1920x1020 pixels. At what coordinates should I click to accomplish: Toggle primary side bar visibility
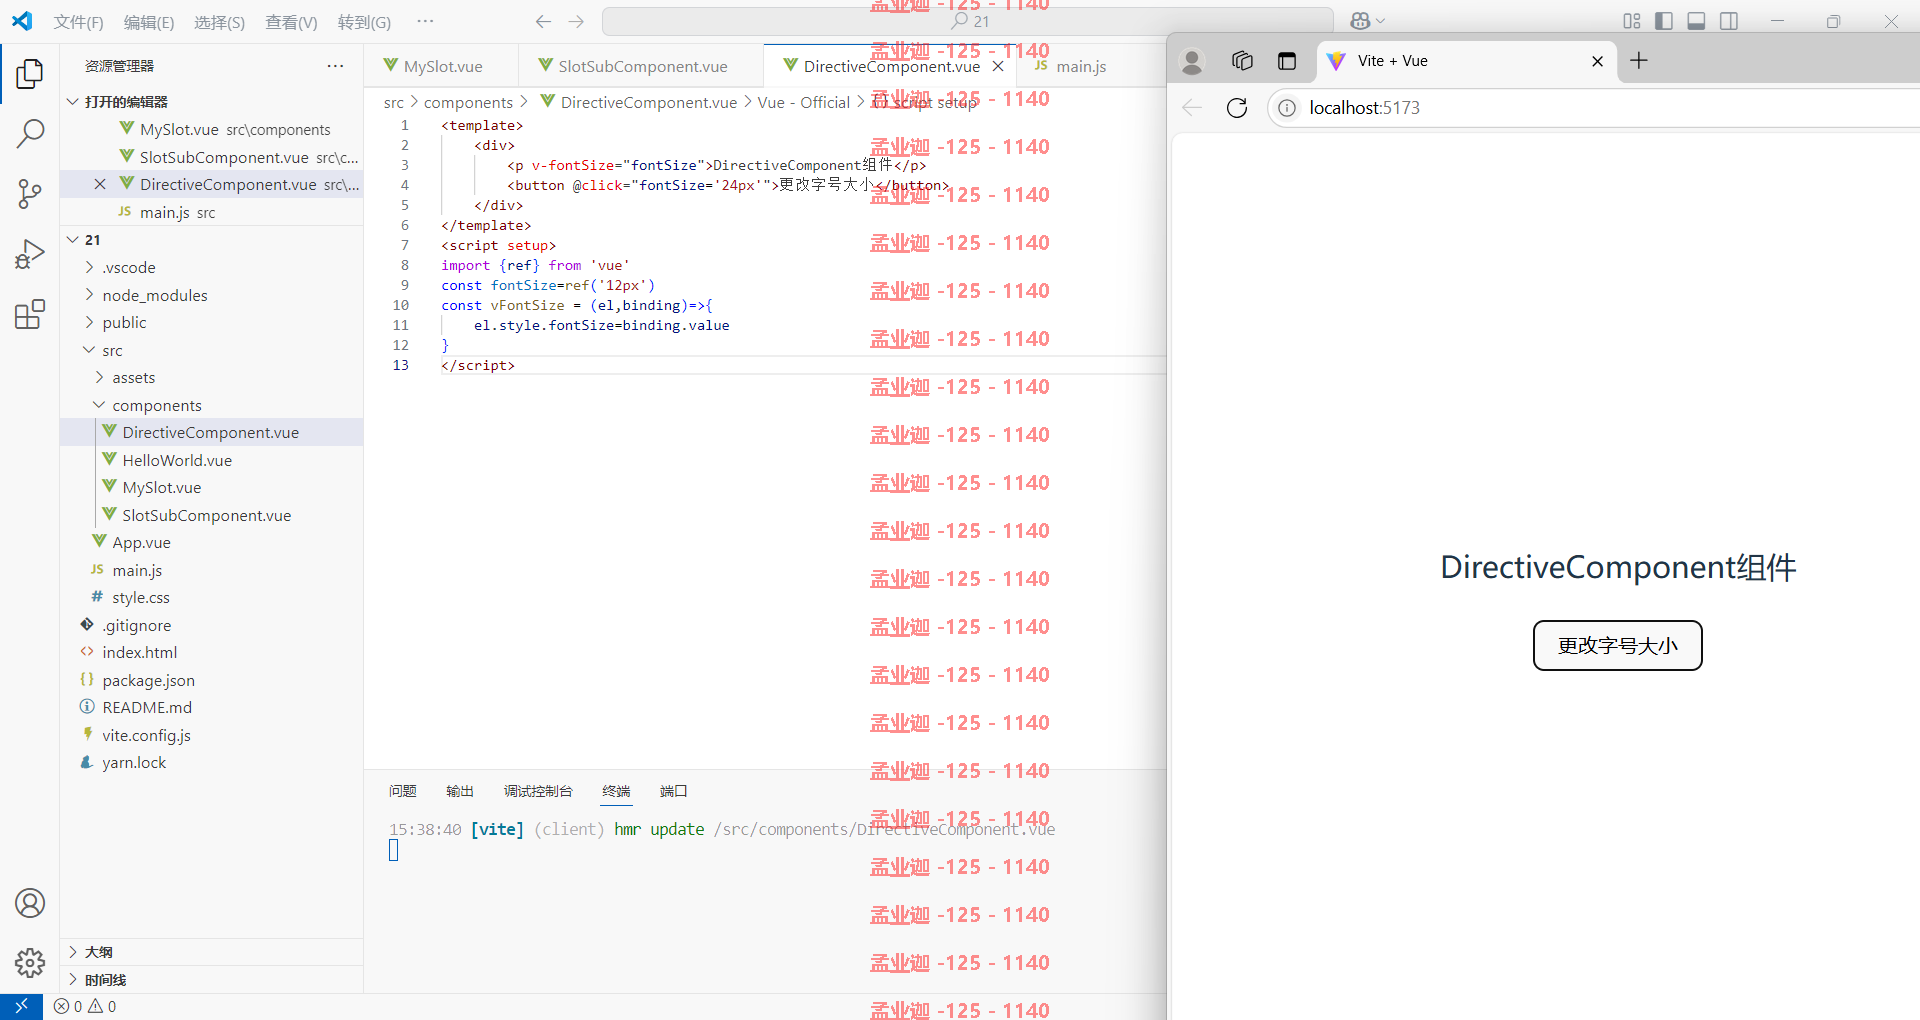1664,21
